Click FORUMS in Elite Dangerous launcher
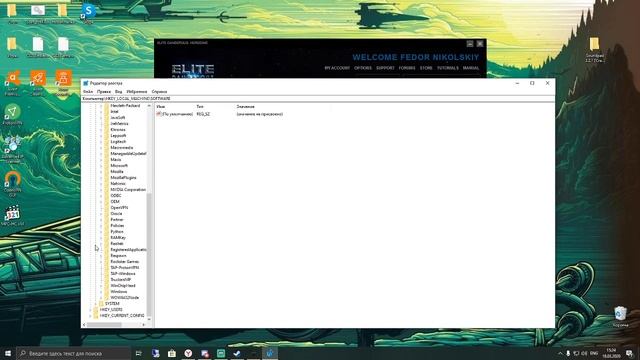The height and width of the screenshot is (360, 640). [407, 68]
